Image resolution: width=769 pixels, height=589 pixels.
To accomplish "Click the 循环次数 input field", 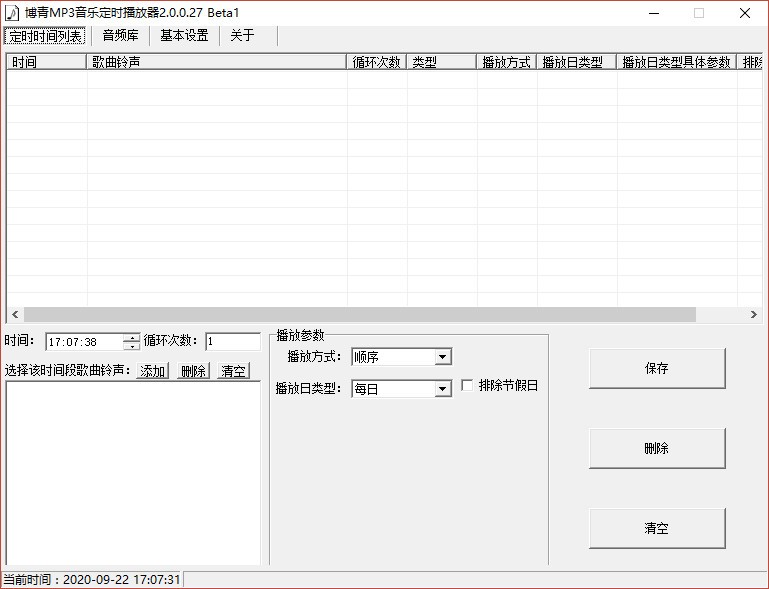I will pyautogui.click(x=233, y=341).
